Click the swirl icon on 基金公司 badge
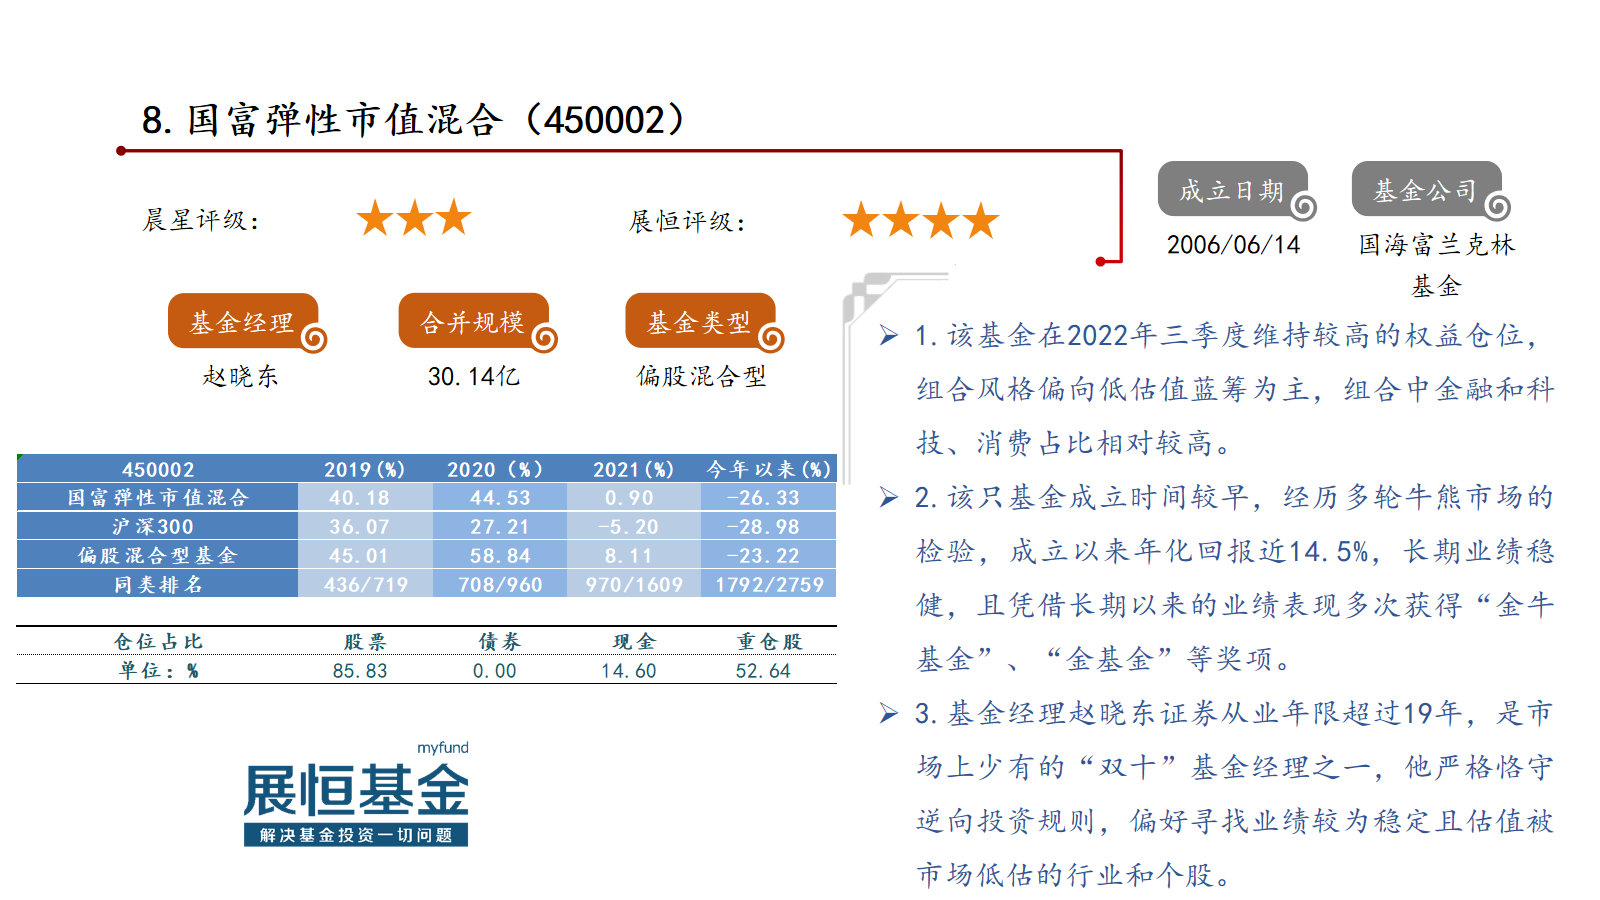This screenshot has width=1600, height=900. 1497,207
